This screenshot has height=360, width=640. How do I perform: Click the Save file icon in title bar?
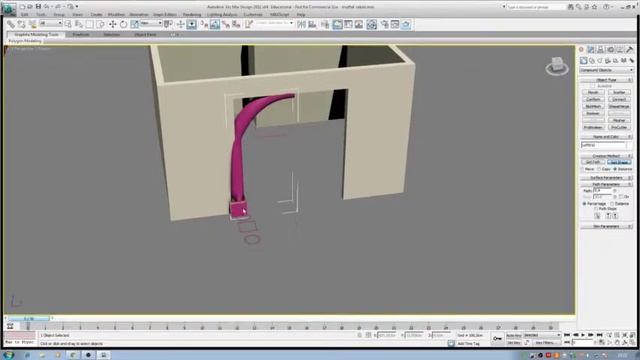(38, 7)
